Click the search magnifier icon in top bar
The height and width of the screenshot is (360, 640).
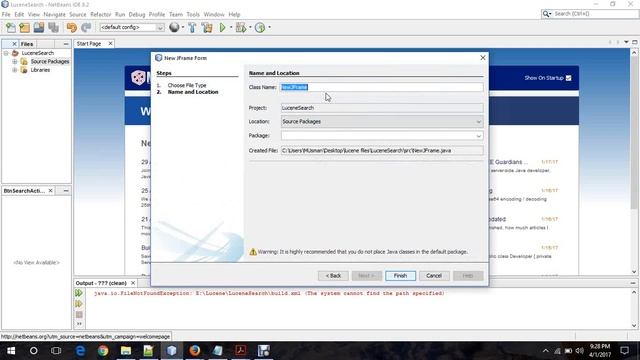(x=546, y=14)
